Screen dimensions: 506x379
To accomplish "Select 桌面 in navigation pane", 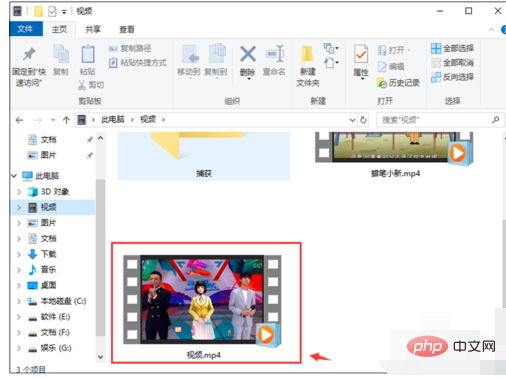I will [x=48, y=285].
